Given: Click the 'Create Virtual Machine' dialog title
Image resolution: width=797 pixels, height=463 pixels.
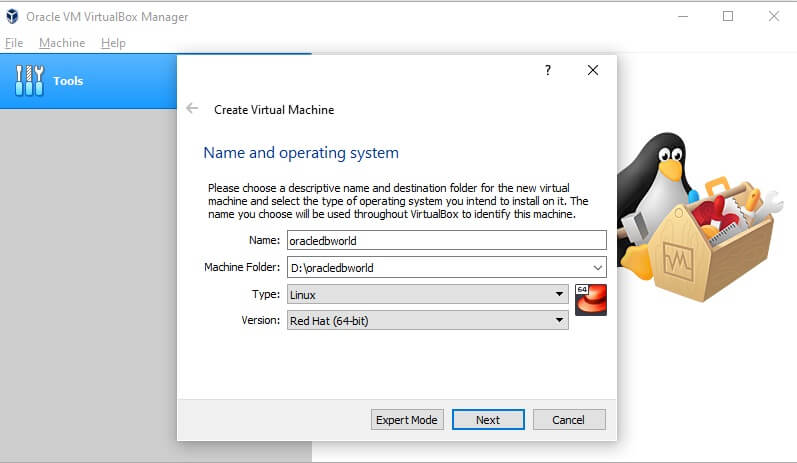Looking at the screenshot, I should click(x=274, y=110).
